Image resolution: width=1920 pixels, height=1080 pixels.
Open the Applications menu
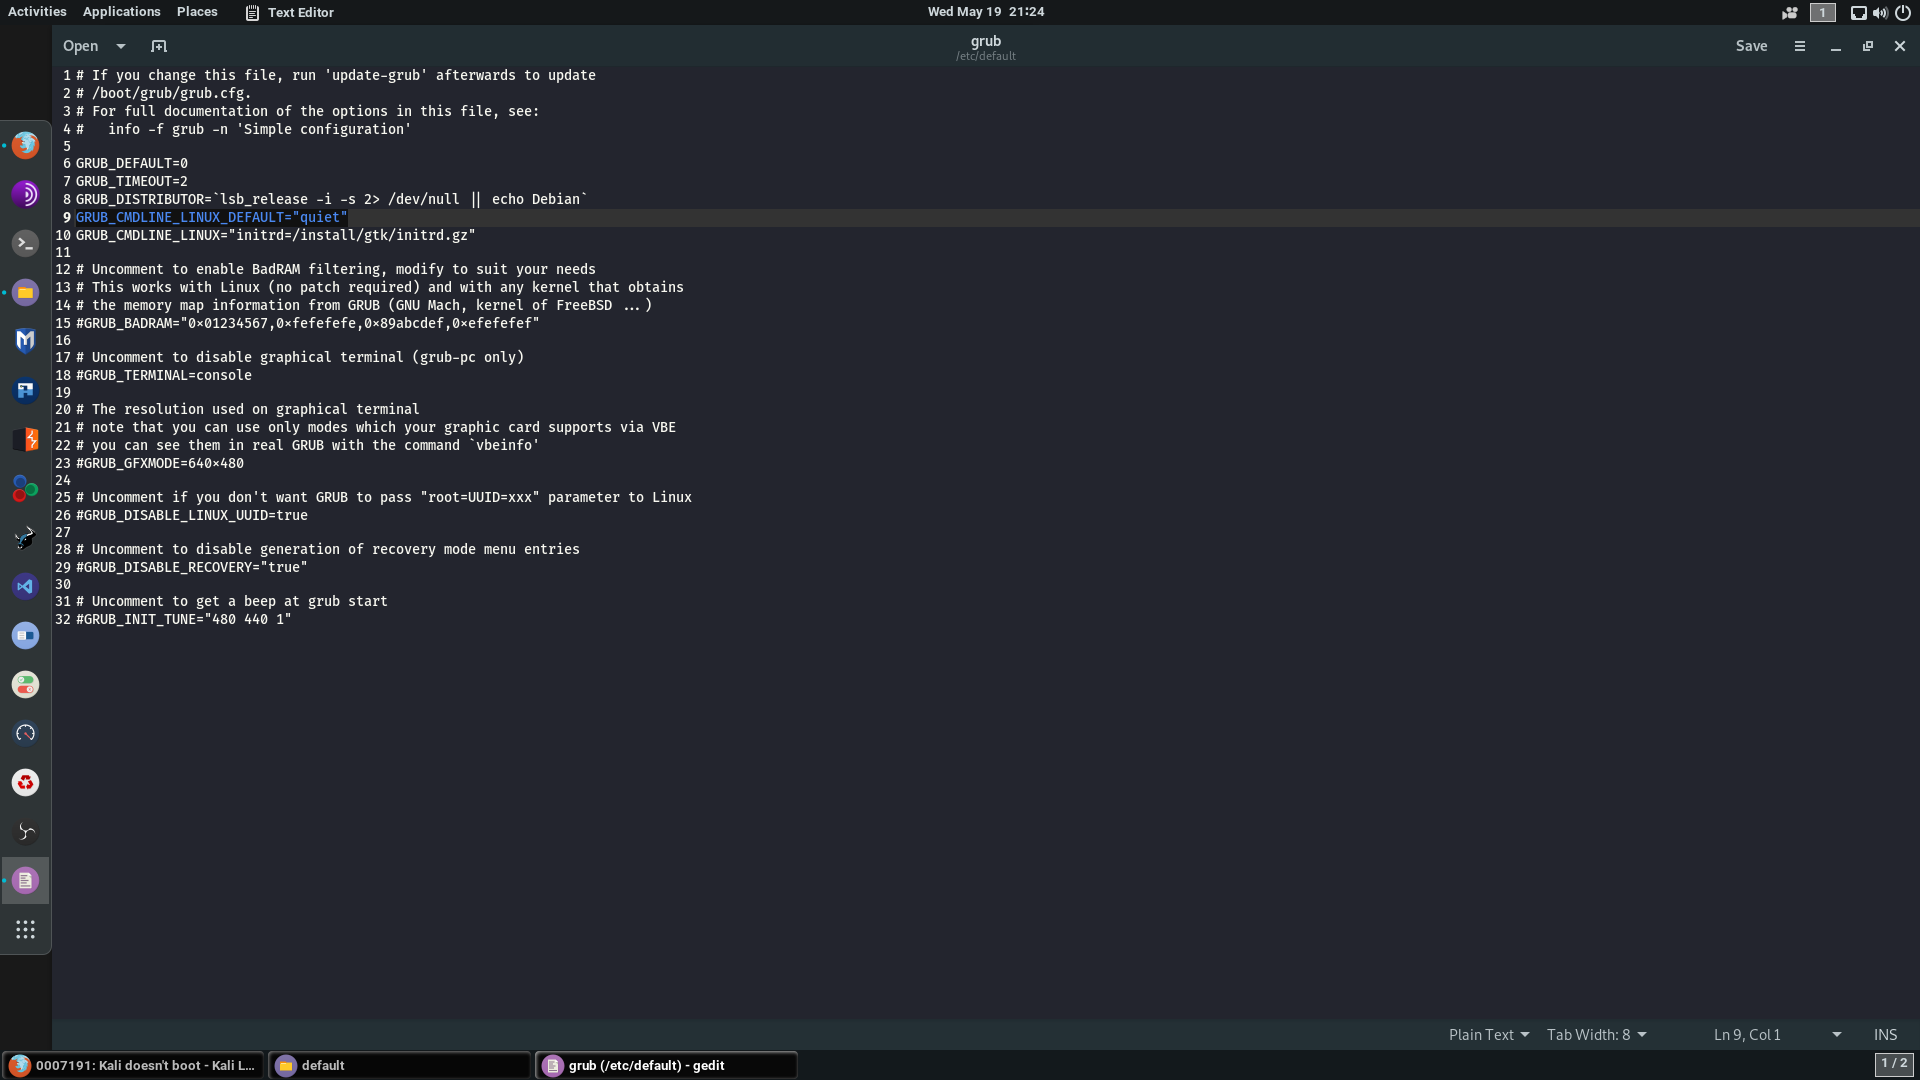pos(121,12)
